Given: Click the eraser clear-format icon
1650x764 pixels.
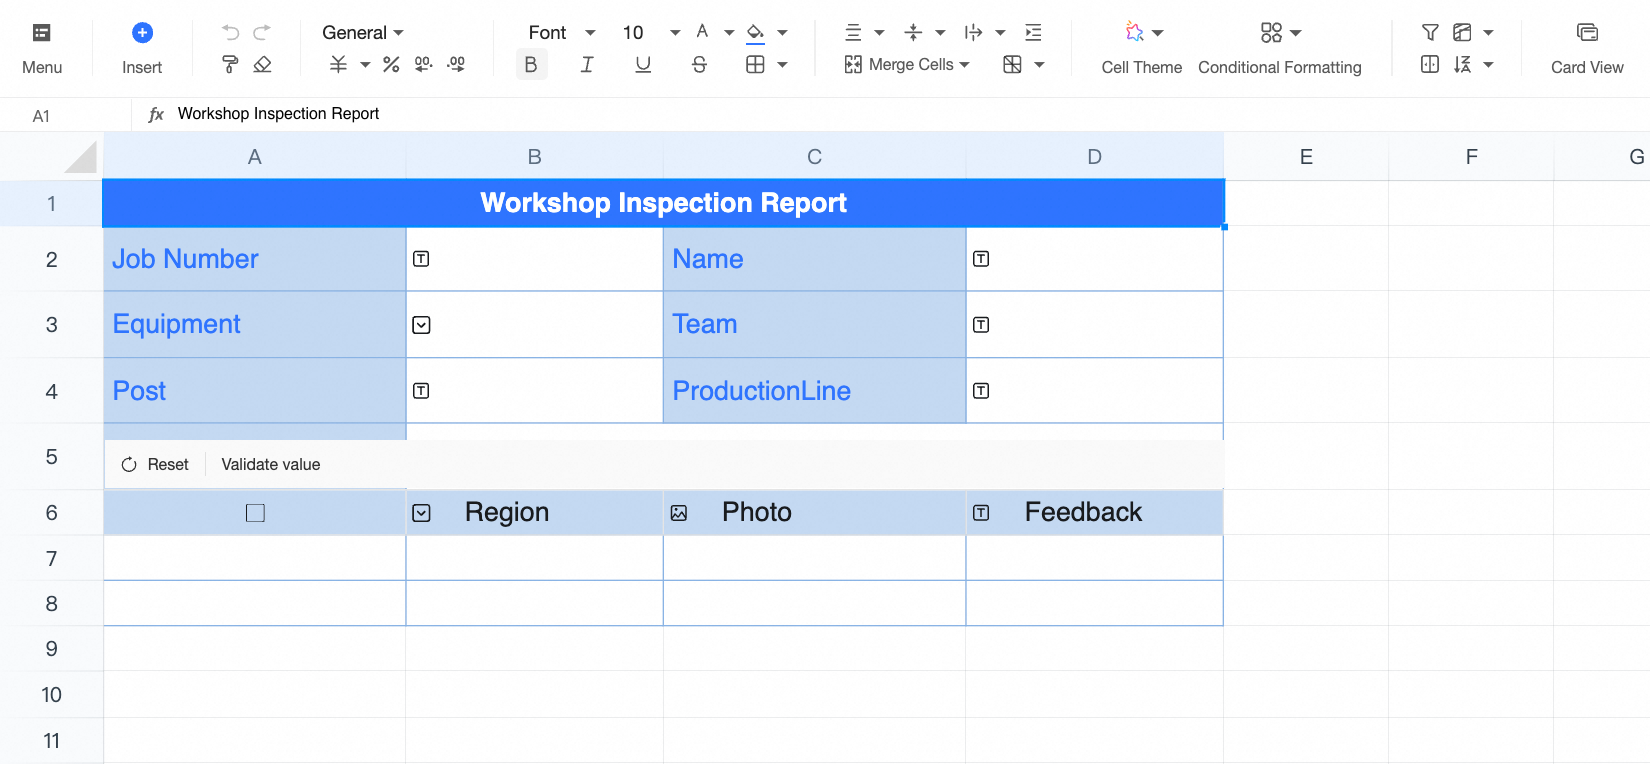Looking at the screenshot, I should point(262,65).
